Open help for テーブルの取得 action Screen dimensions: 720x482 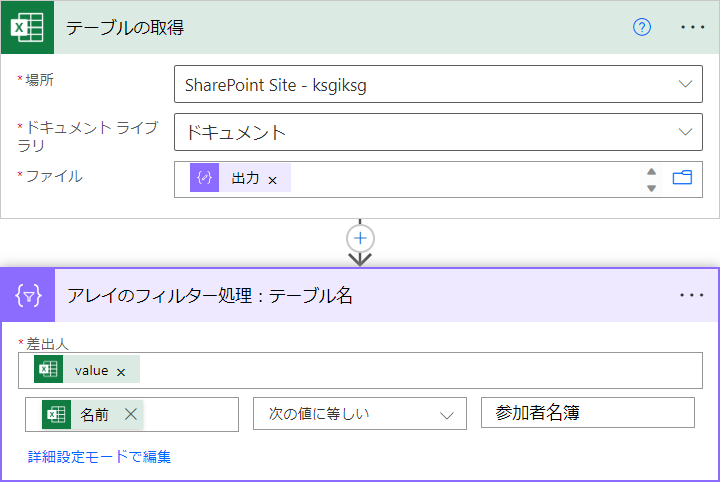point(641,27)
